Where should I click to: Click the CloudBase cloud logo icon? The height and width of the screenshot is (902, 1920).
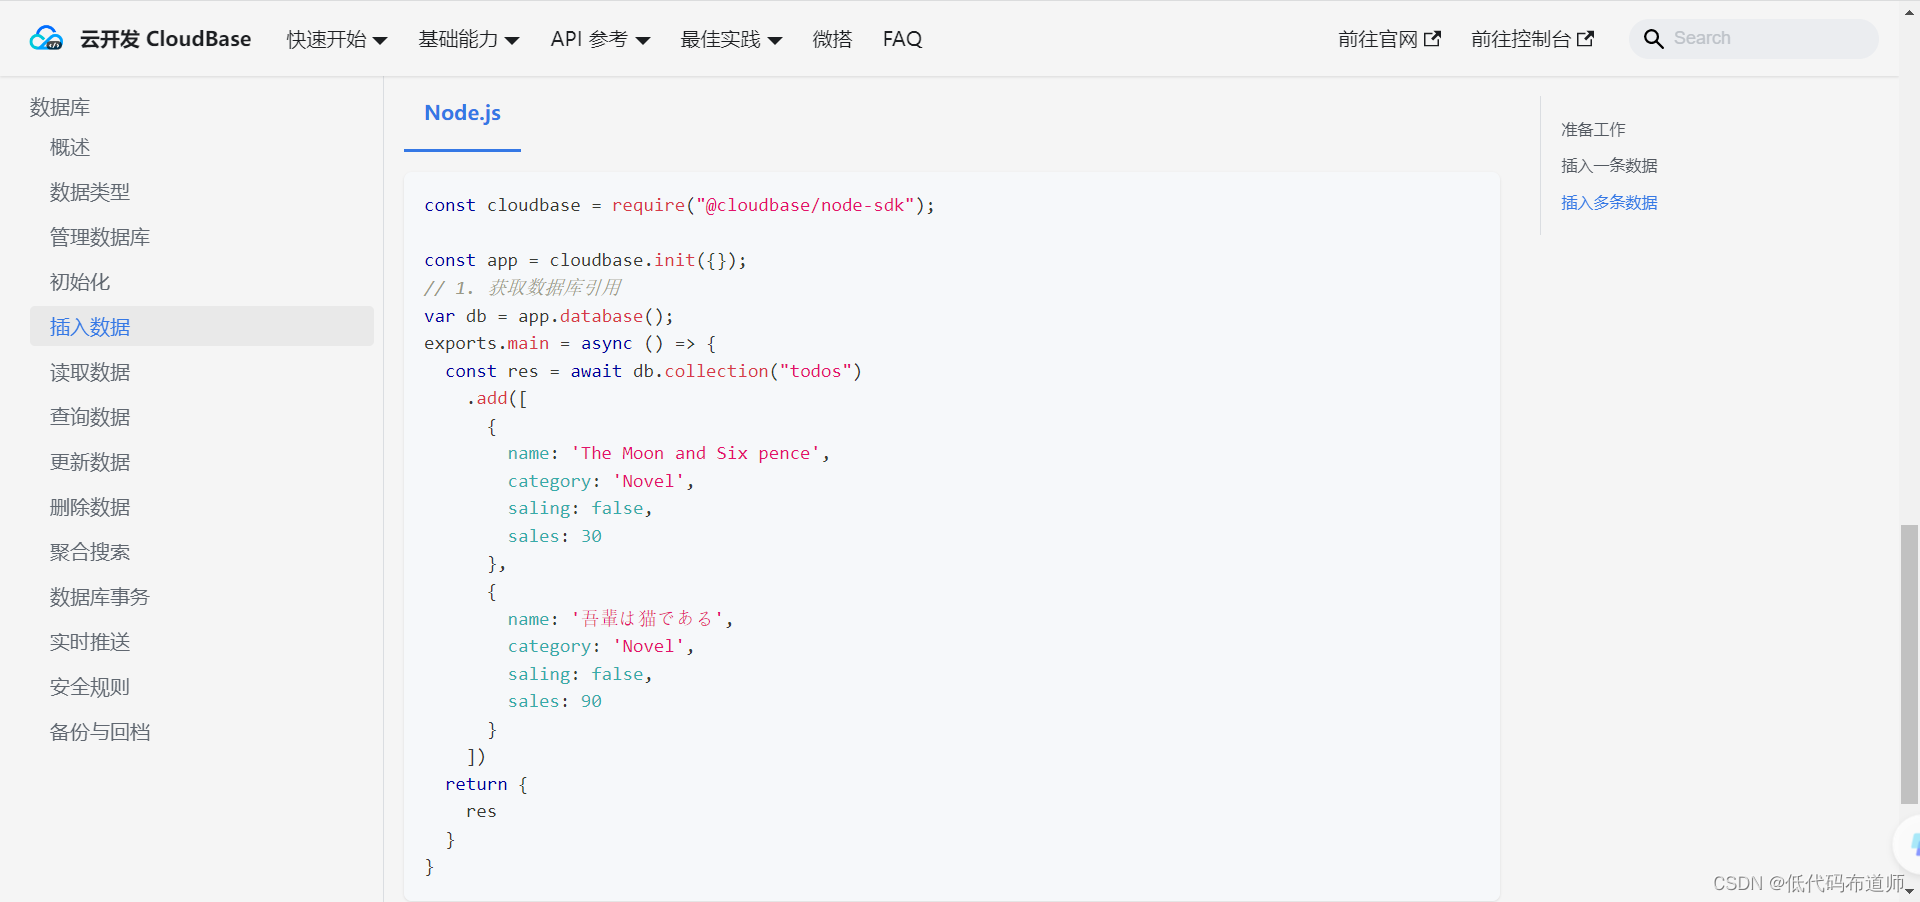47,38
